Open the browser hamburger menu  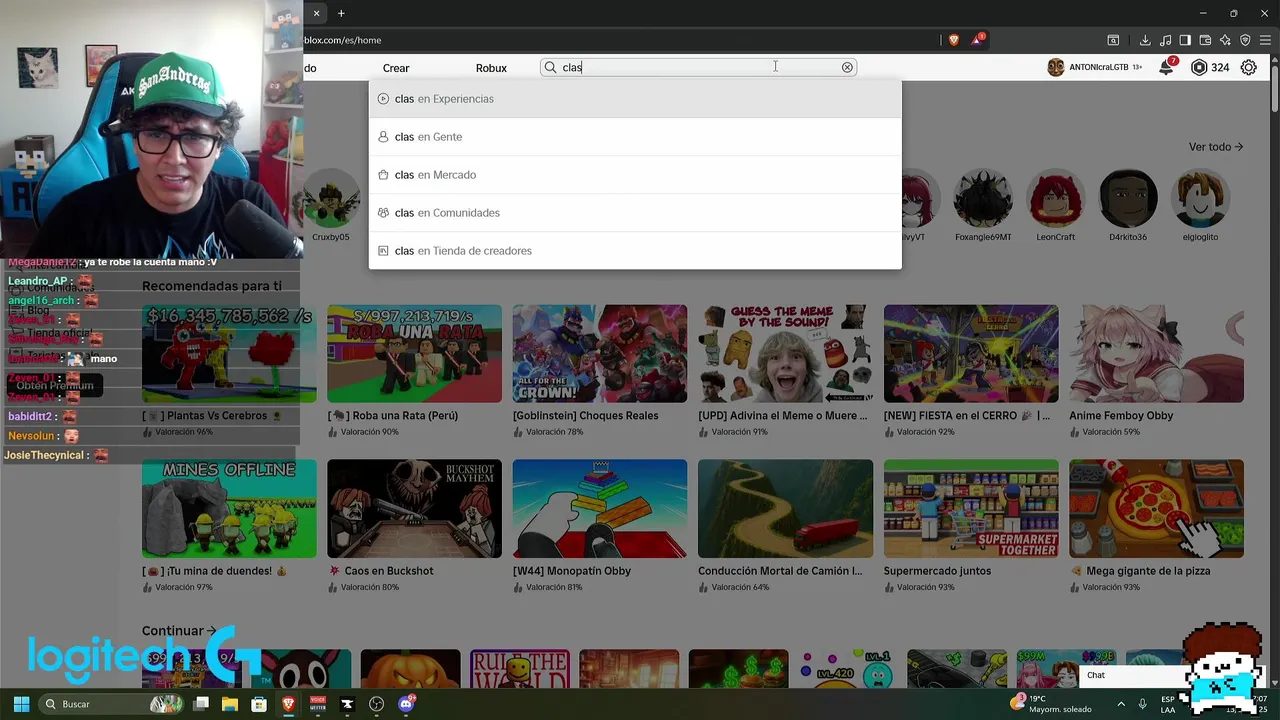1265,40
